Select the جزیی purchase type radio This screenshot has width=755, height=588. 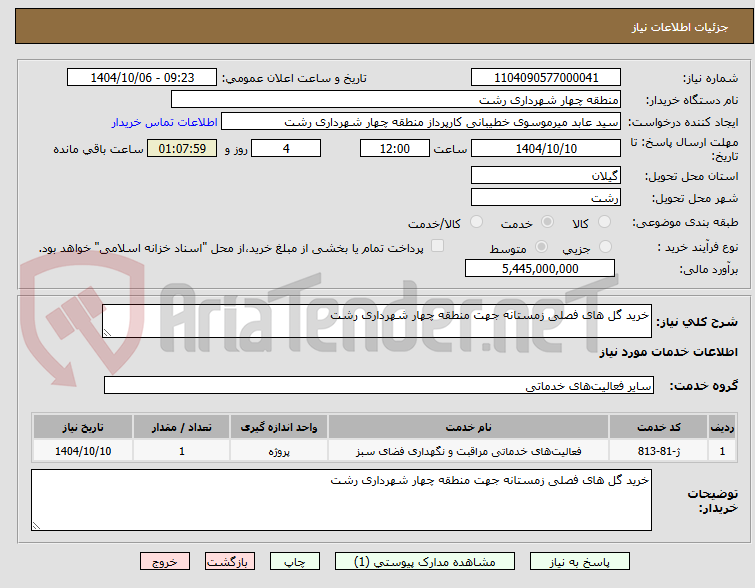click(605, 247)
